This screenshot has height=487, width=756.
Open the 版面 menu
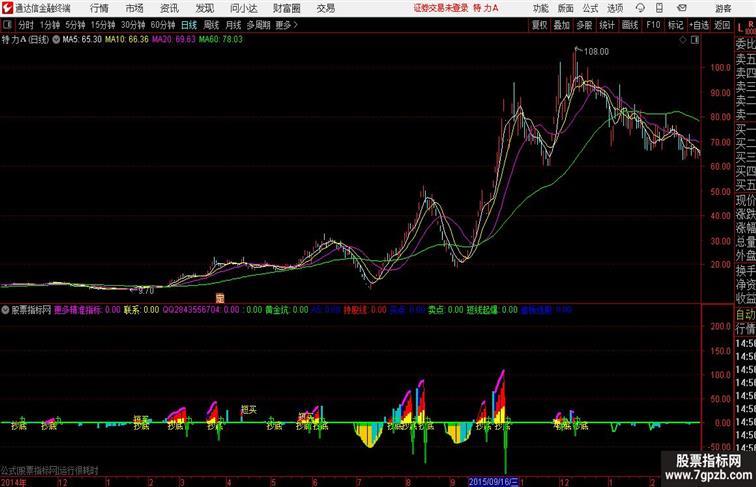coord(566,8)
